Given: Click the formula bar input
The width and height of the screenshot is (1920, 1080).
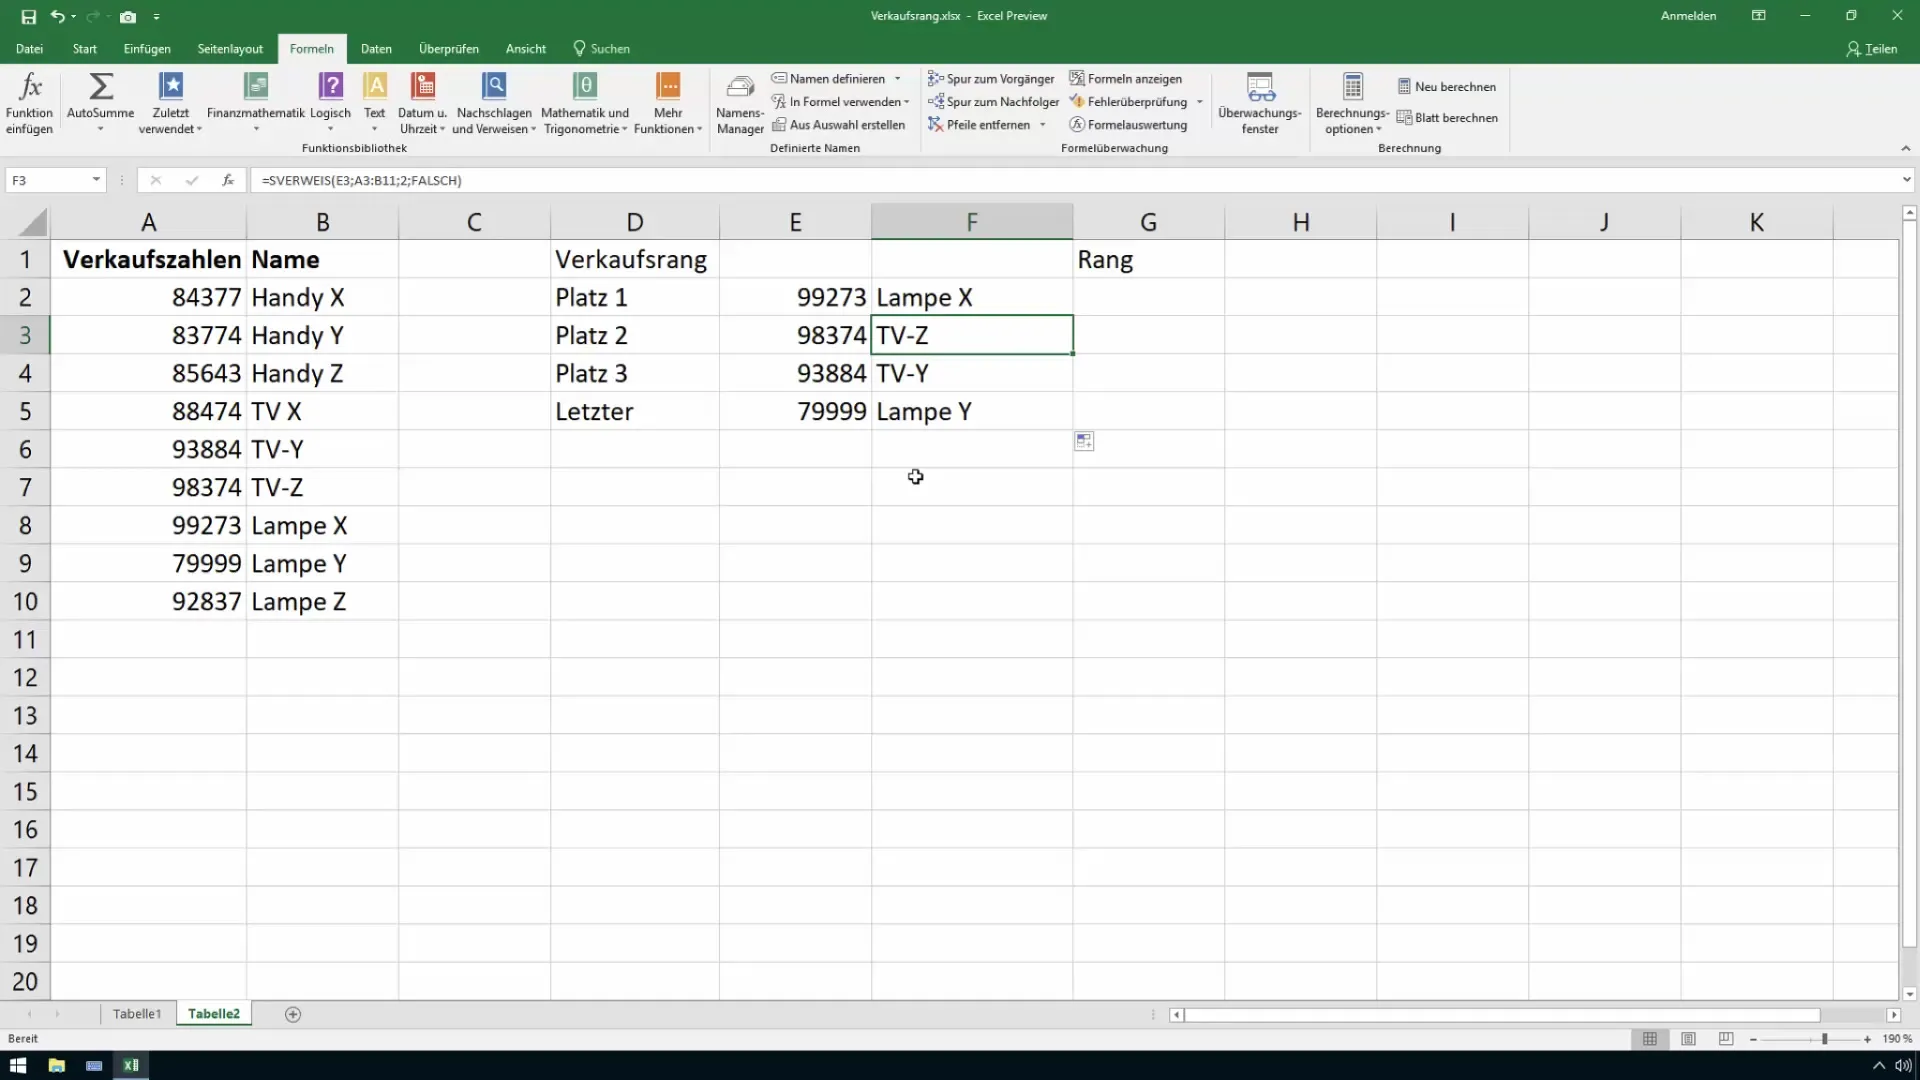Looking at the screenshot, I should click(x=1075, y=180).
